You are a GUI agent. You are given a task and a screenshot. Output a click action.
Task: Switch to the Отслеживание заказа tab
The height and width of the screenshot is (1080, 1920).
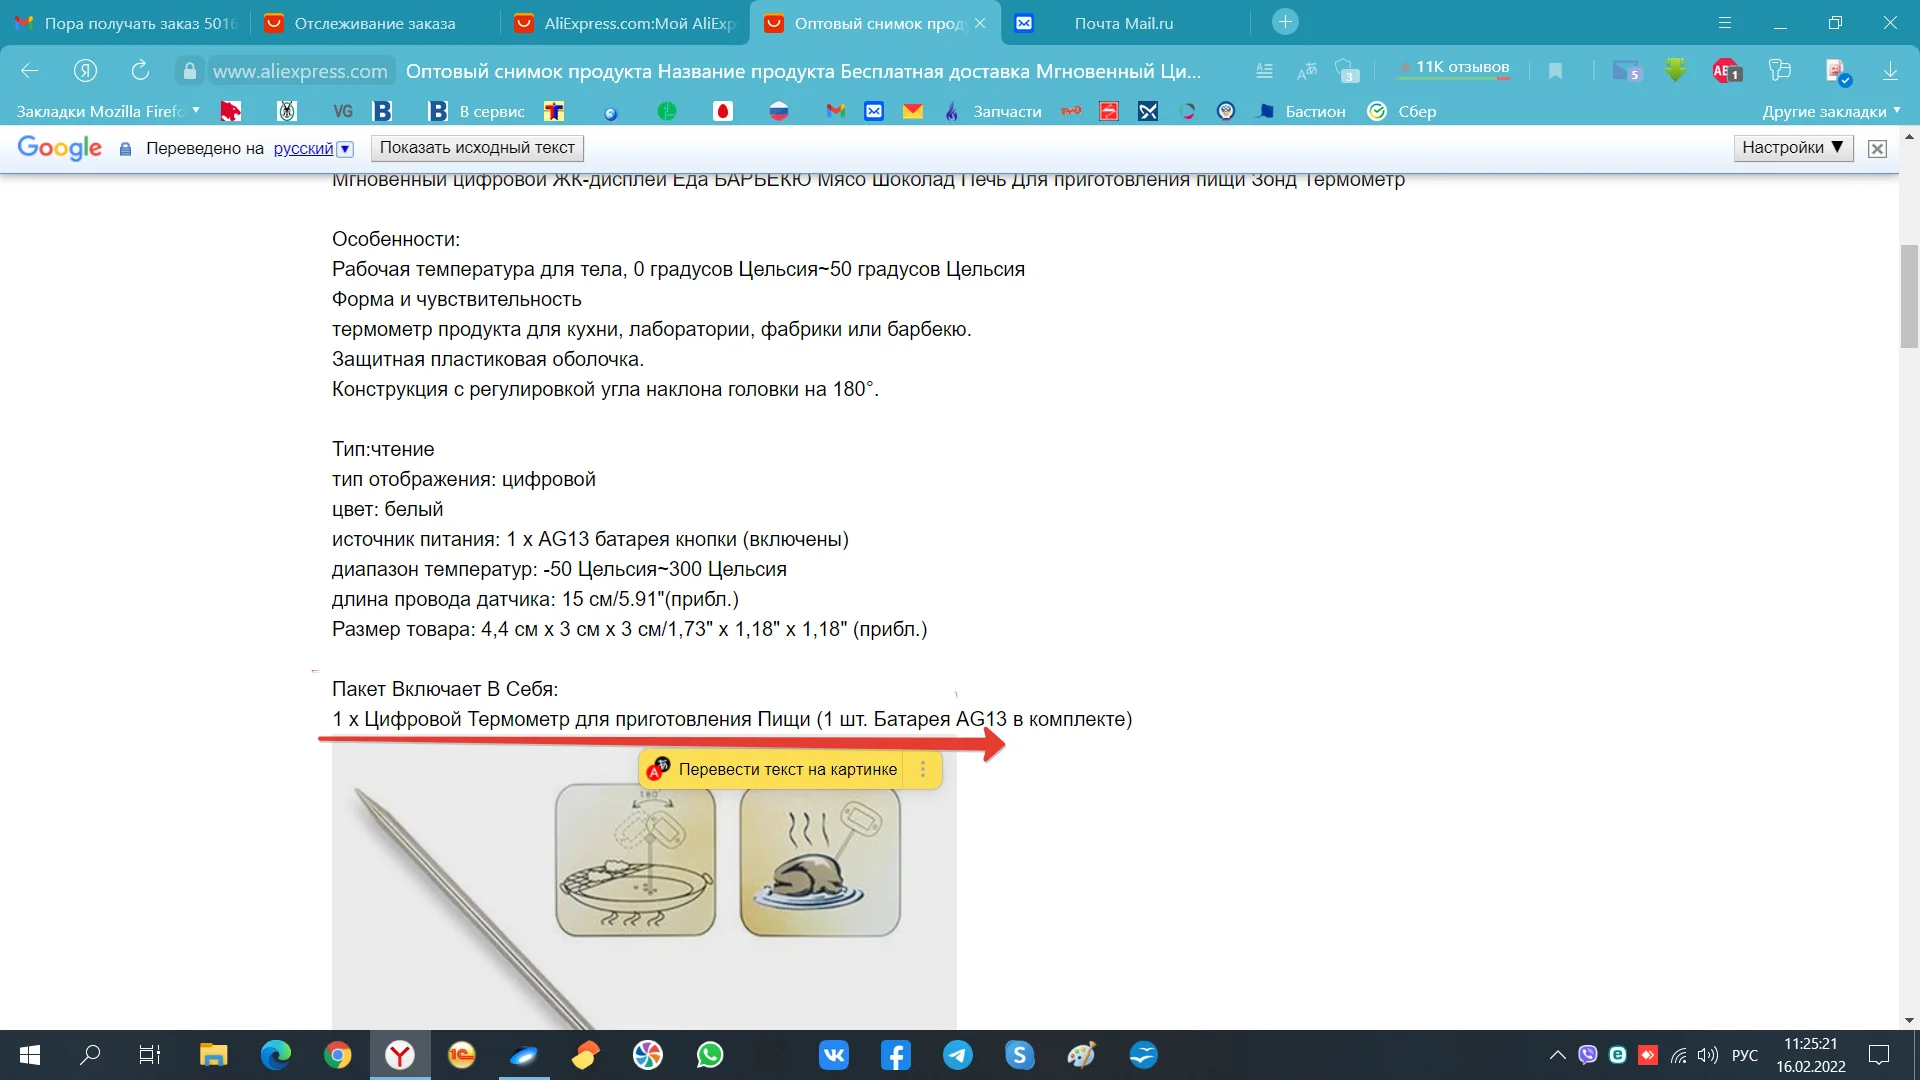[374, 23]
